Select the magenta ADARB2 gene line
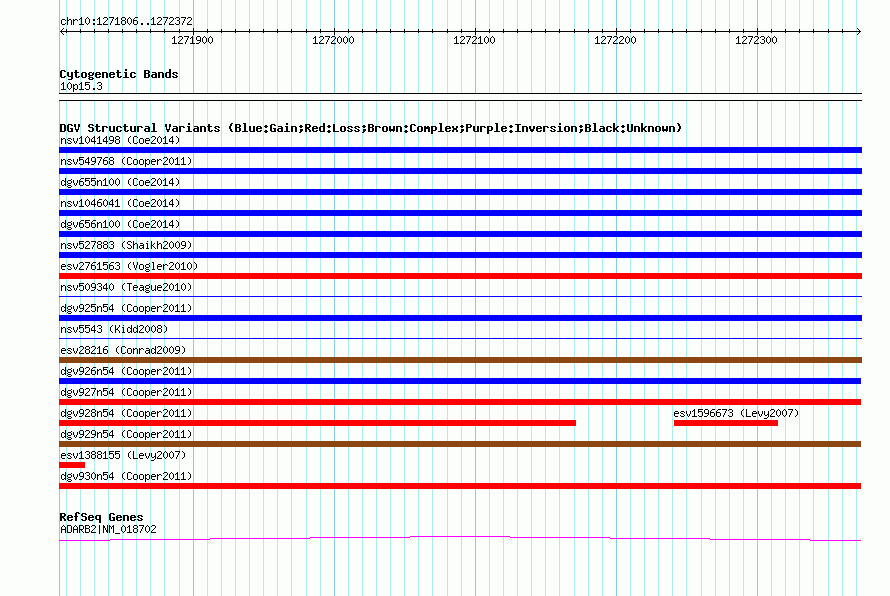Image resolution: width=890 pixels, height=596 pixels. [460, 538]
